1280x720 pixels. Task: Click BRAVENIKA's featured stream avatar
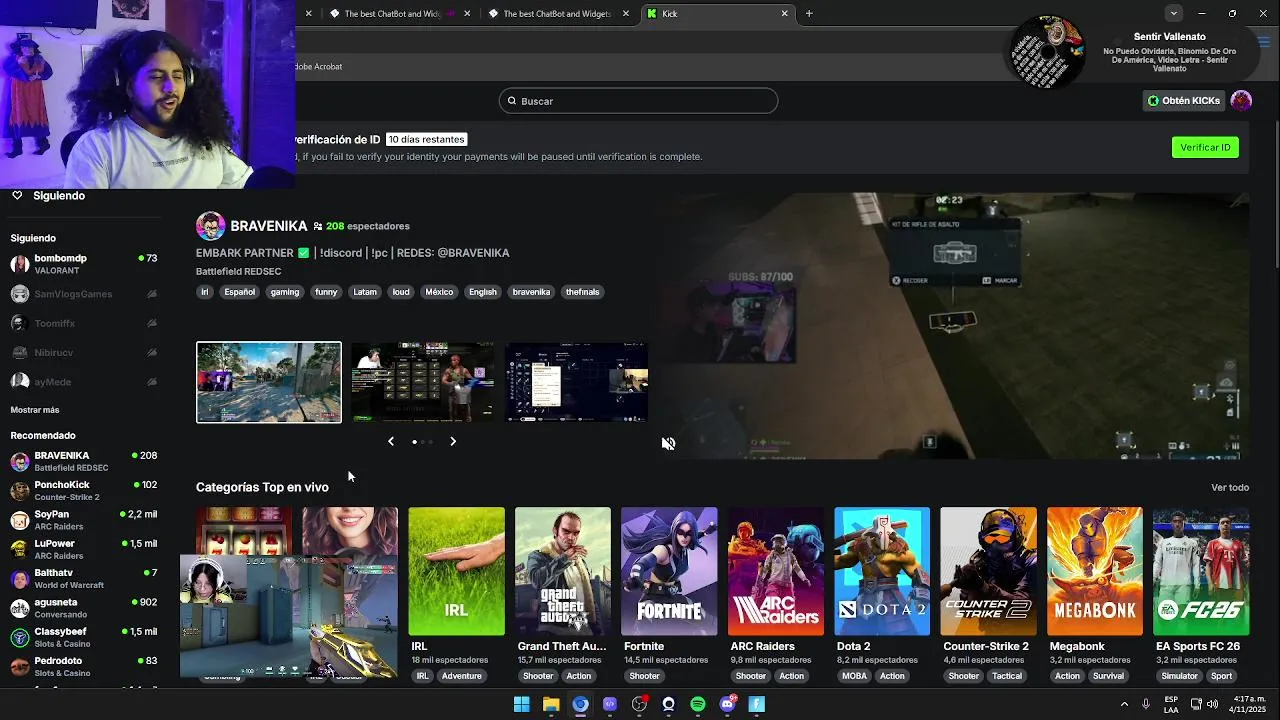point(210,226)
